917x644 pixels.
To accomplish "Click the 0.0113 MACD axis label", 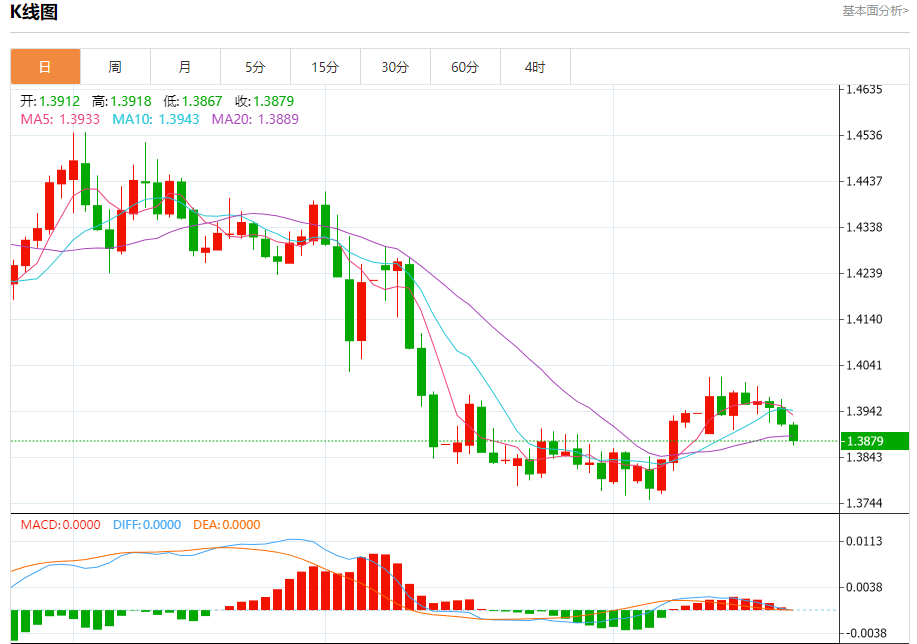I will coord(864,541).
